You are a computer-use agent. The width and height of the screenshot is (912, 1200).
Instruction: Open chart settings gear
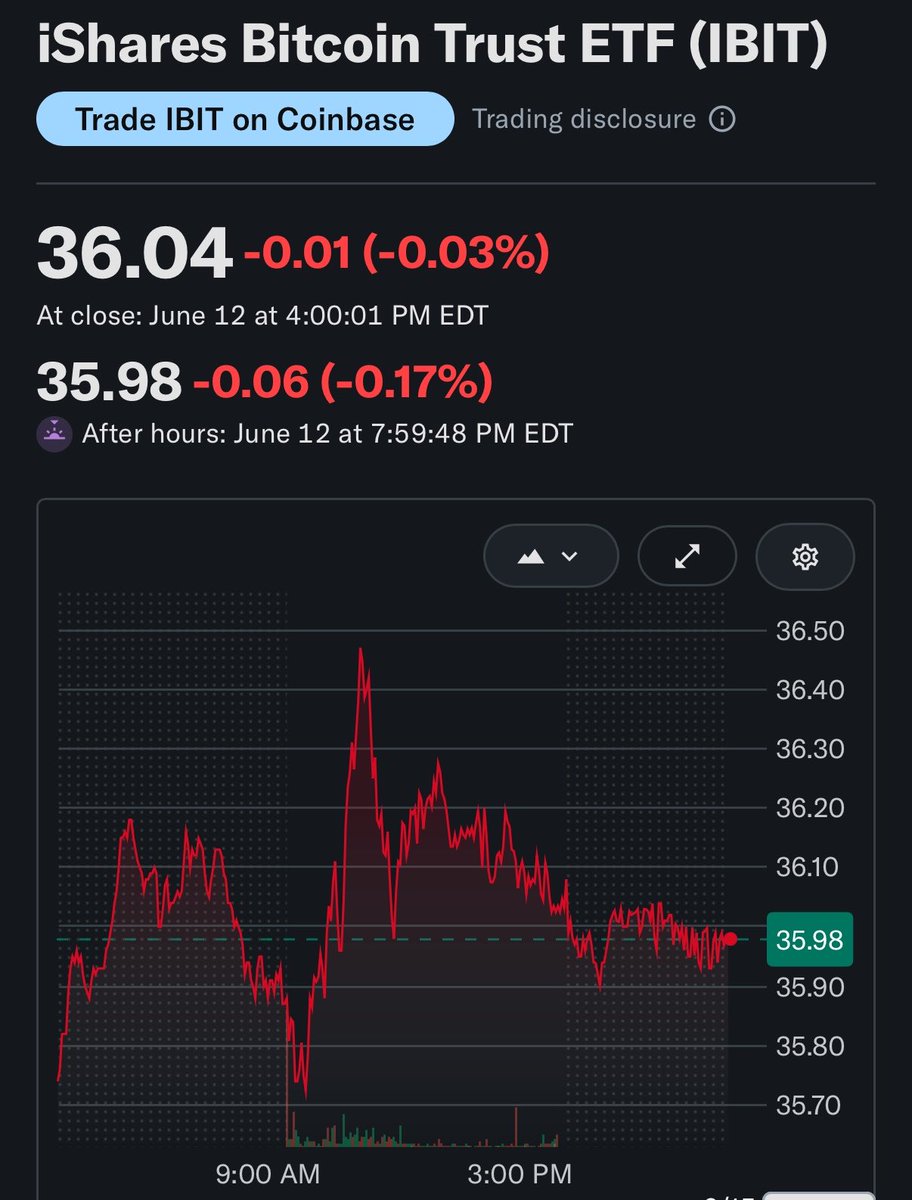[x=805, y=557]
